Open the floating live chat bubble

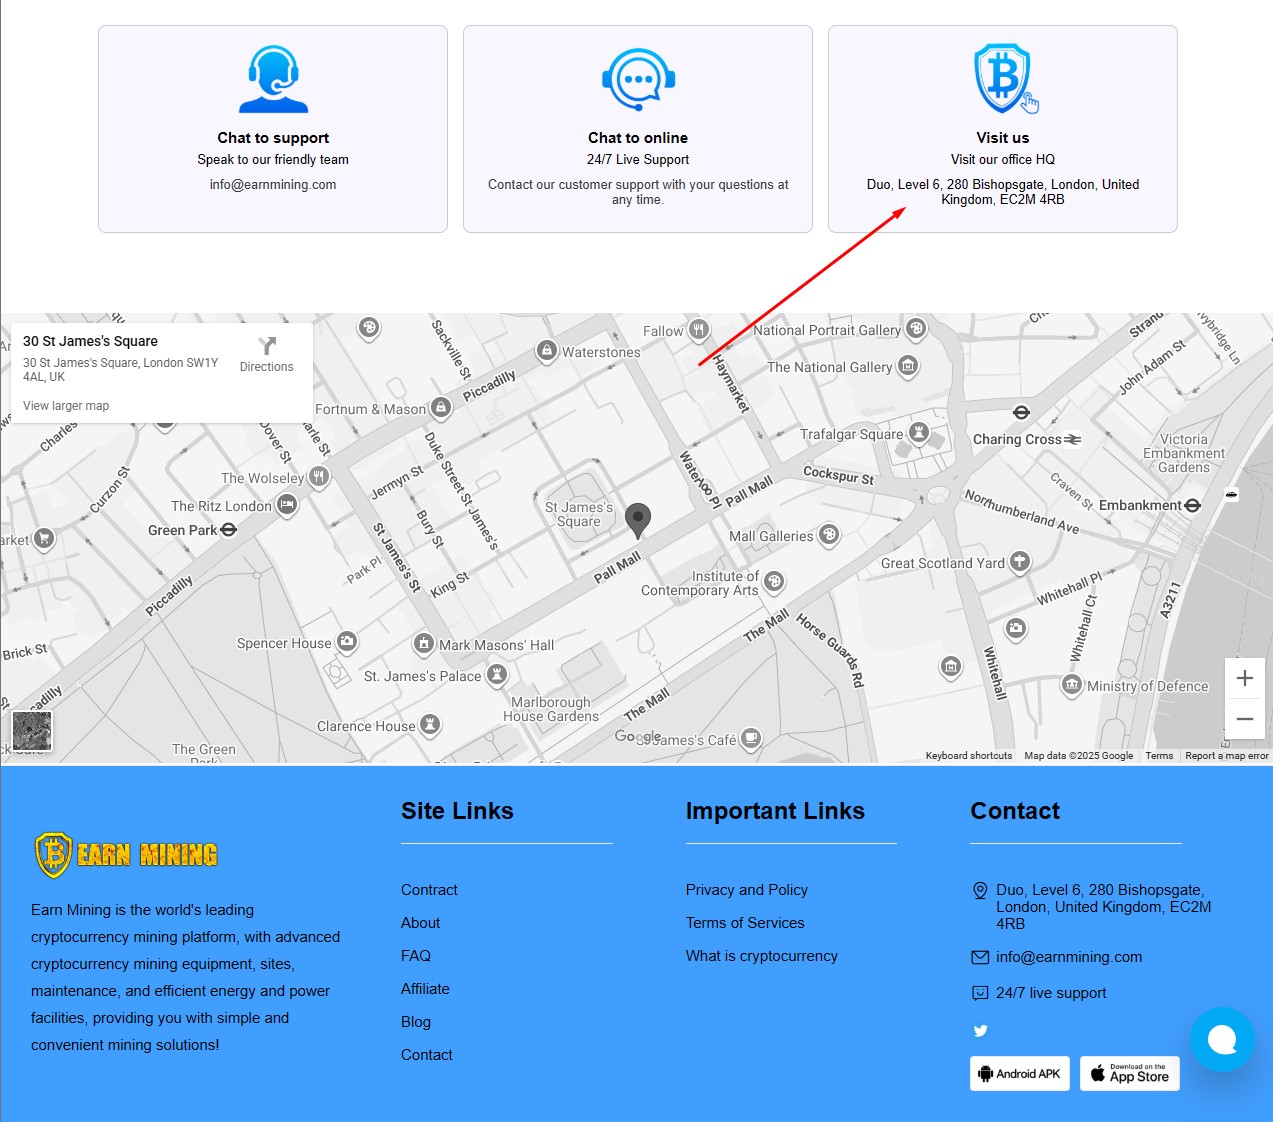(1221, 1040)
